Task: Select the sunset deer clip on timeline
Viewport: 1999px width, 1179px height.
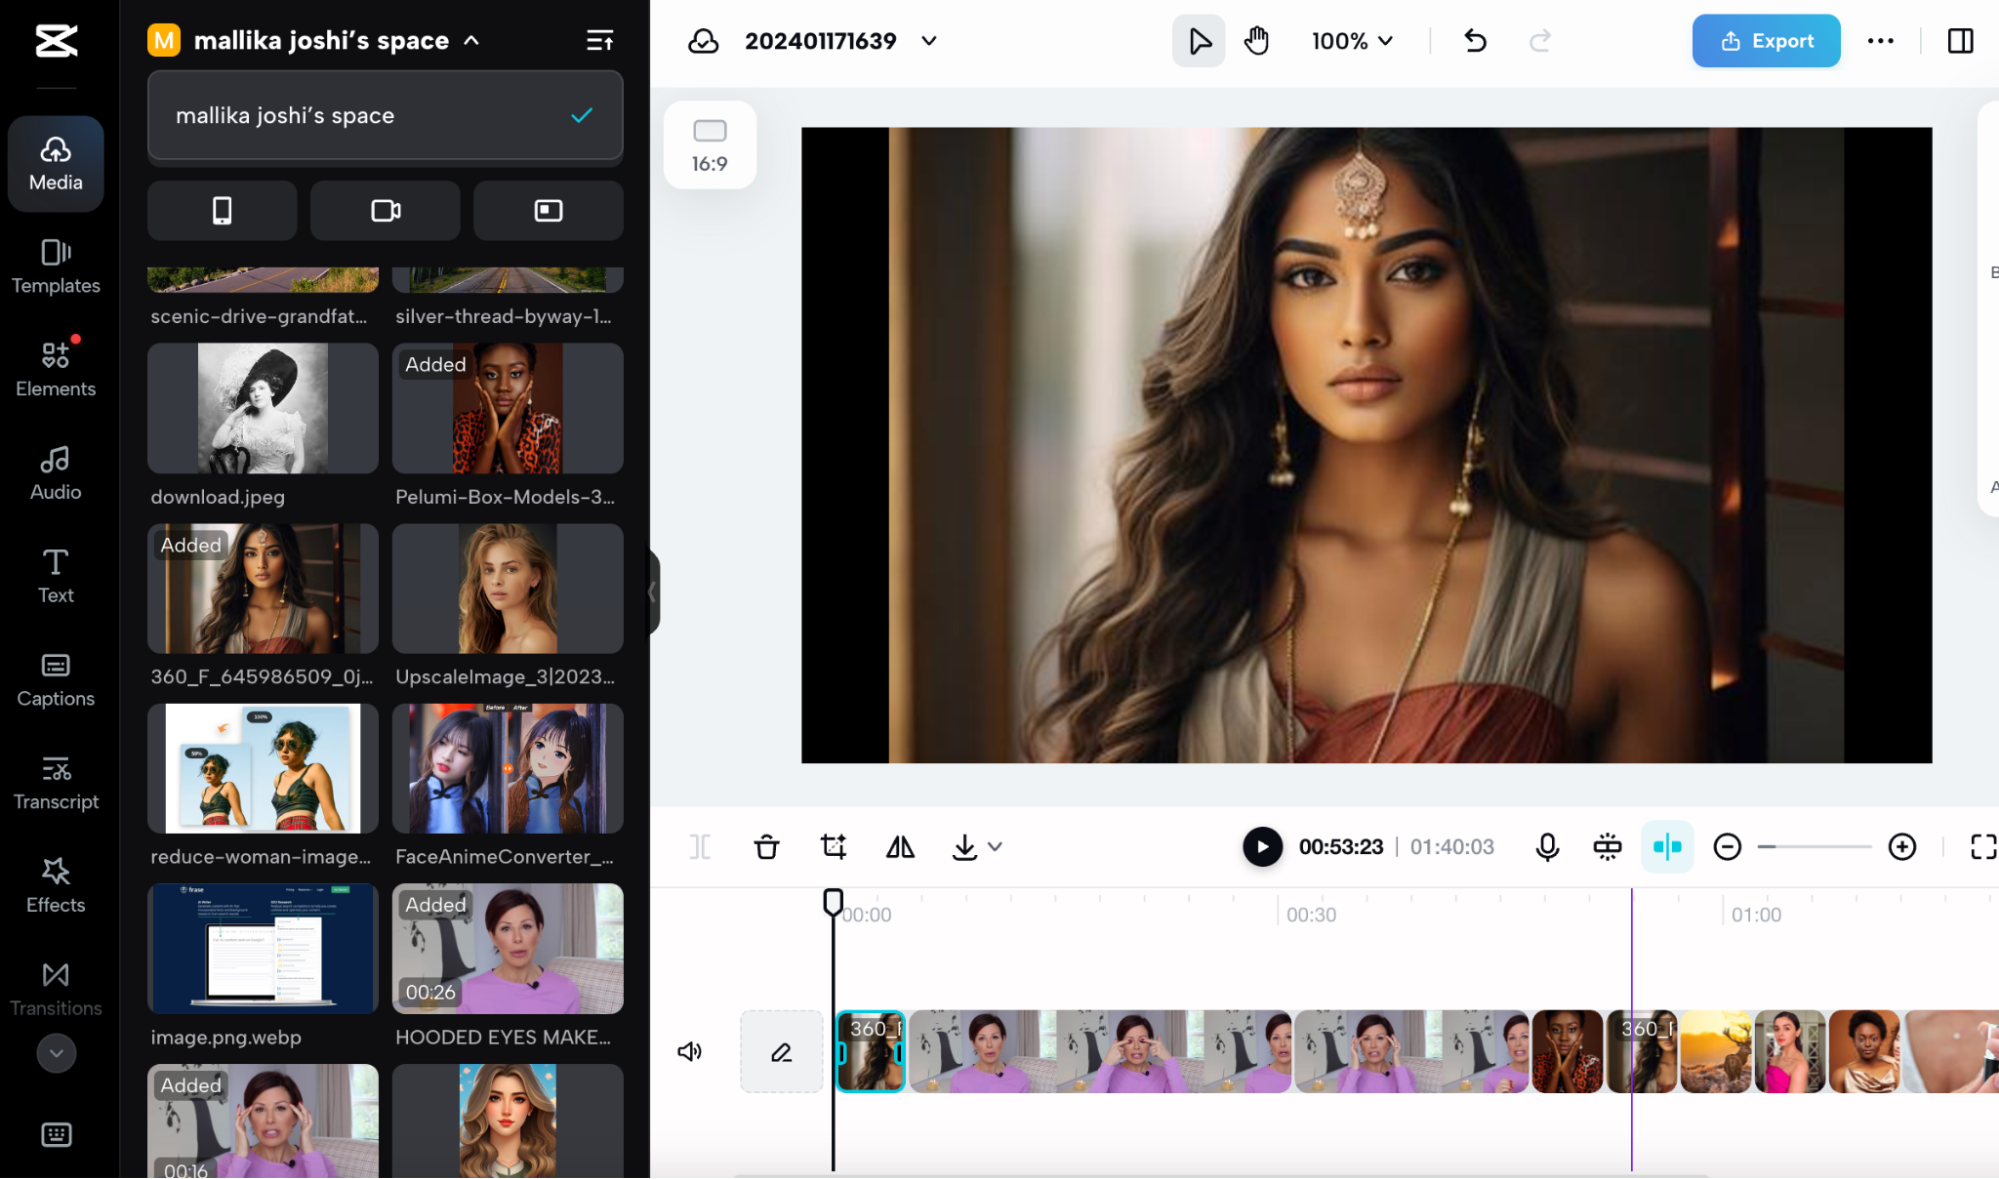Action: pyautogui.click(x=1716, y=1051)
